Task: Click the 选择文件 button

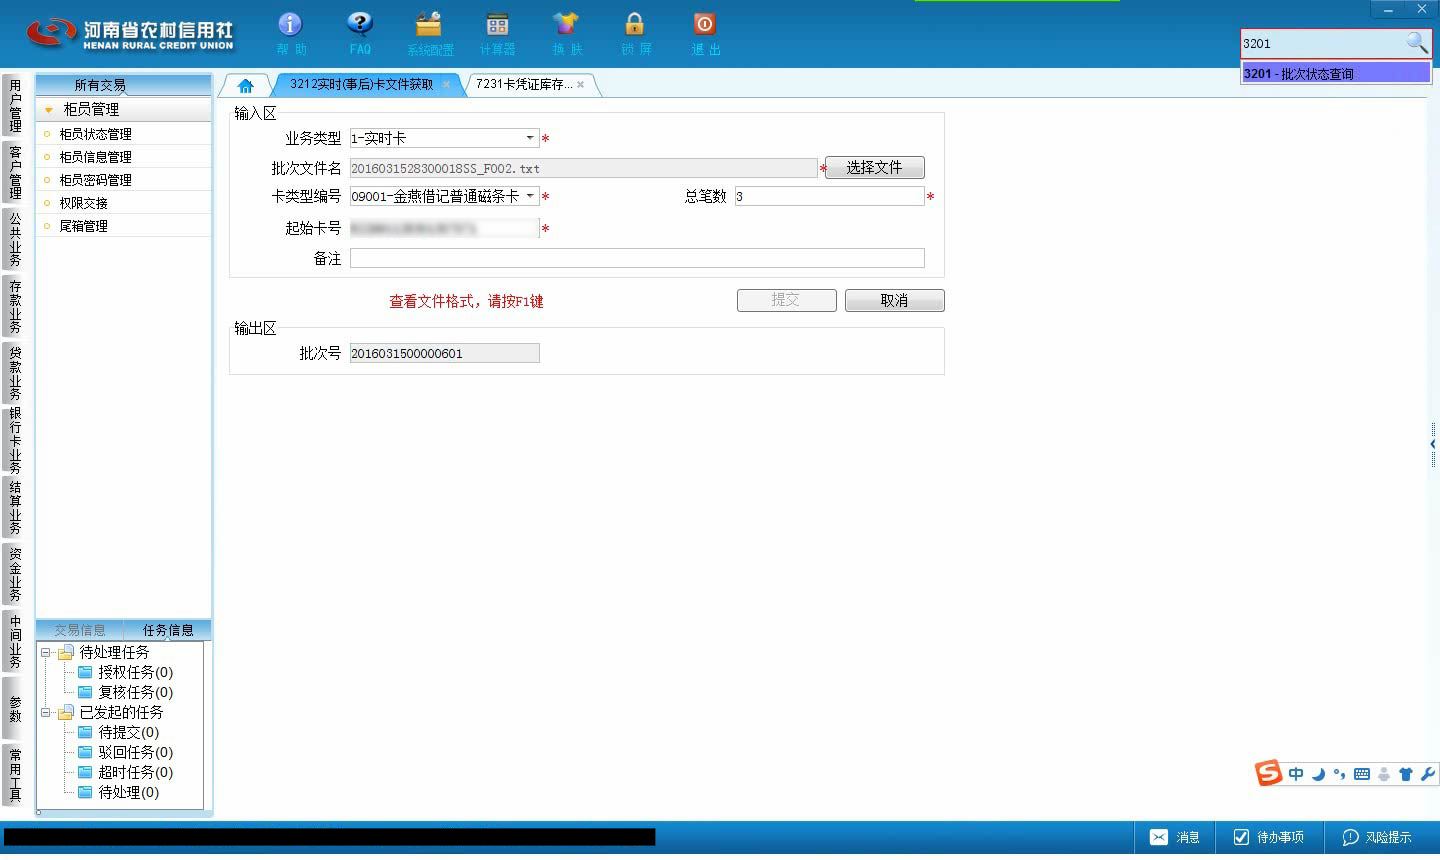Action: [x=874, y=167]
